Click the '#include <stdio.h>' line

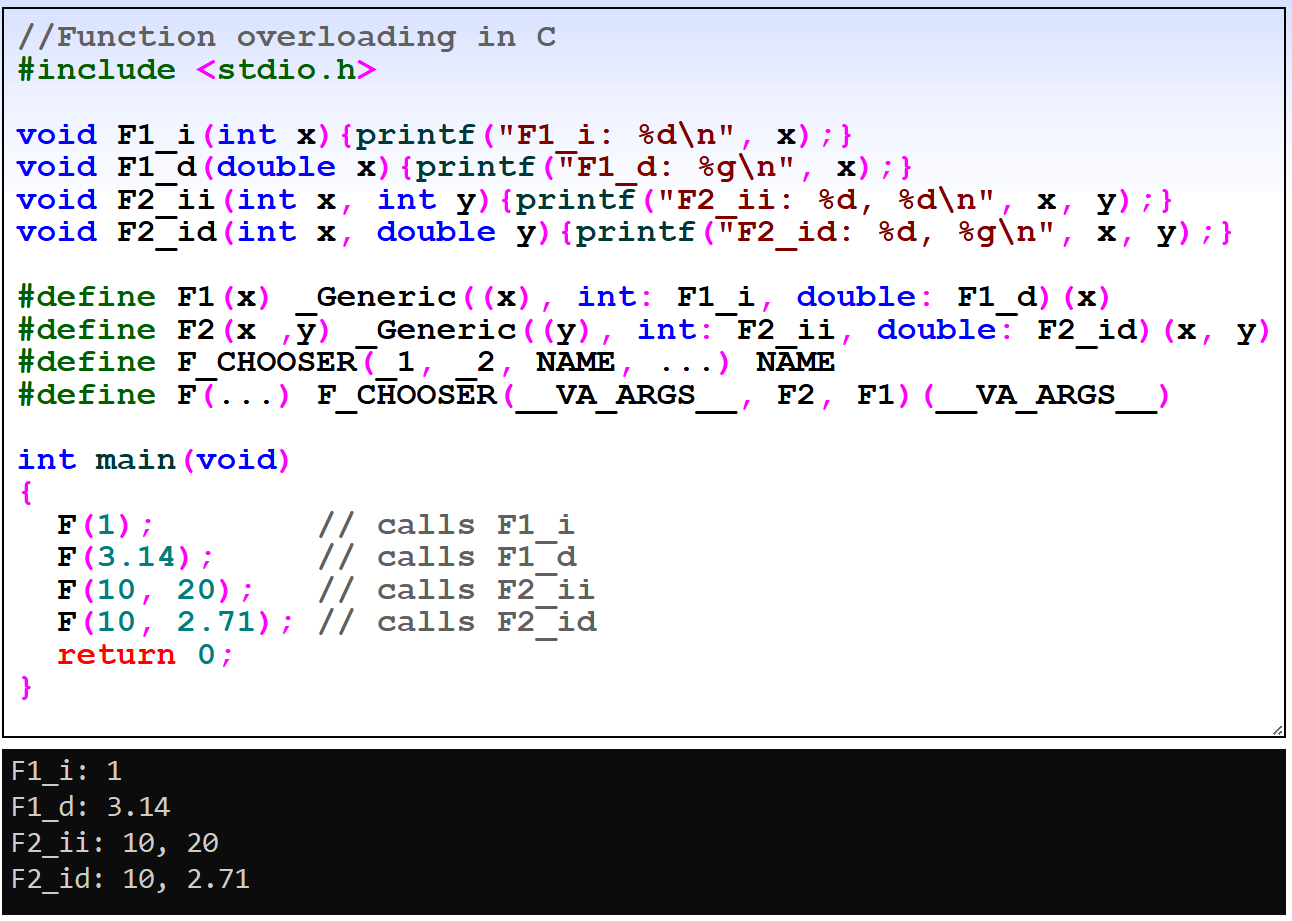197,70
